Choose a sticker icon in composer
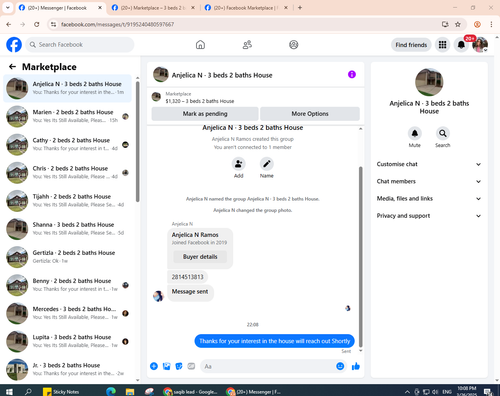This screenshot has width=500, height=396. click(179, 366)
